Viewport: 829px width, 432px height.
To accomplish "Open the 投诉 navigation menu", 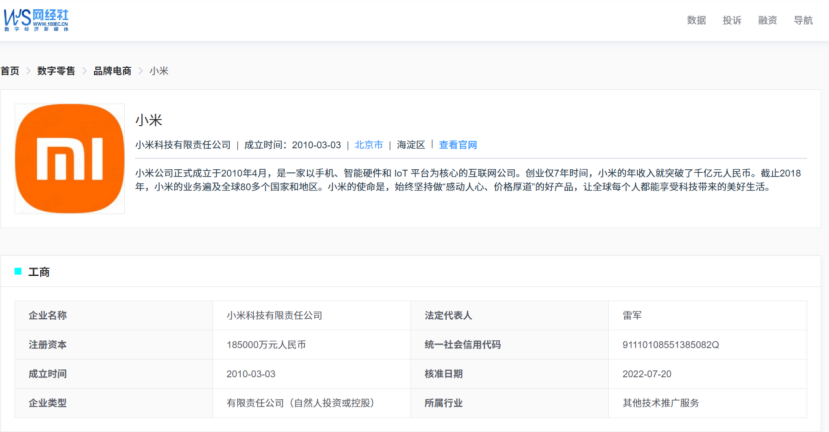I will pos(732,20).
